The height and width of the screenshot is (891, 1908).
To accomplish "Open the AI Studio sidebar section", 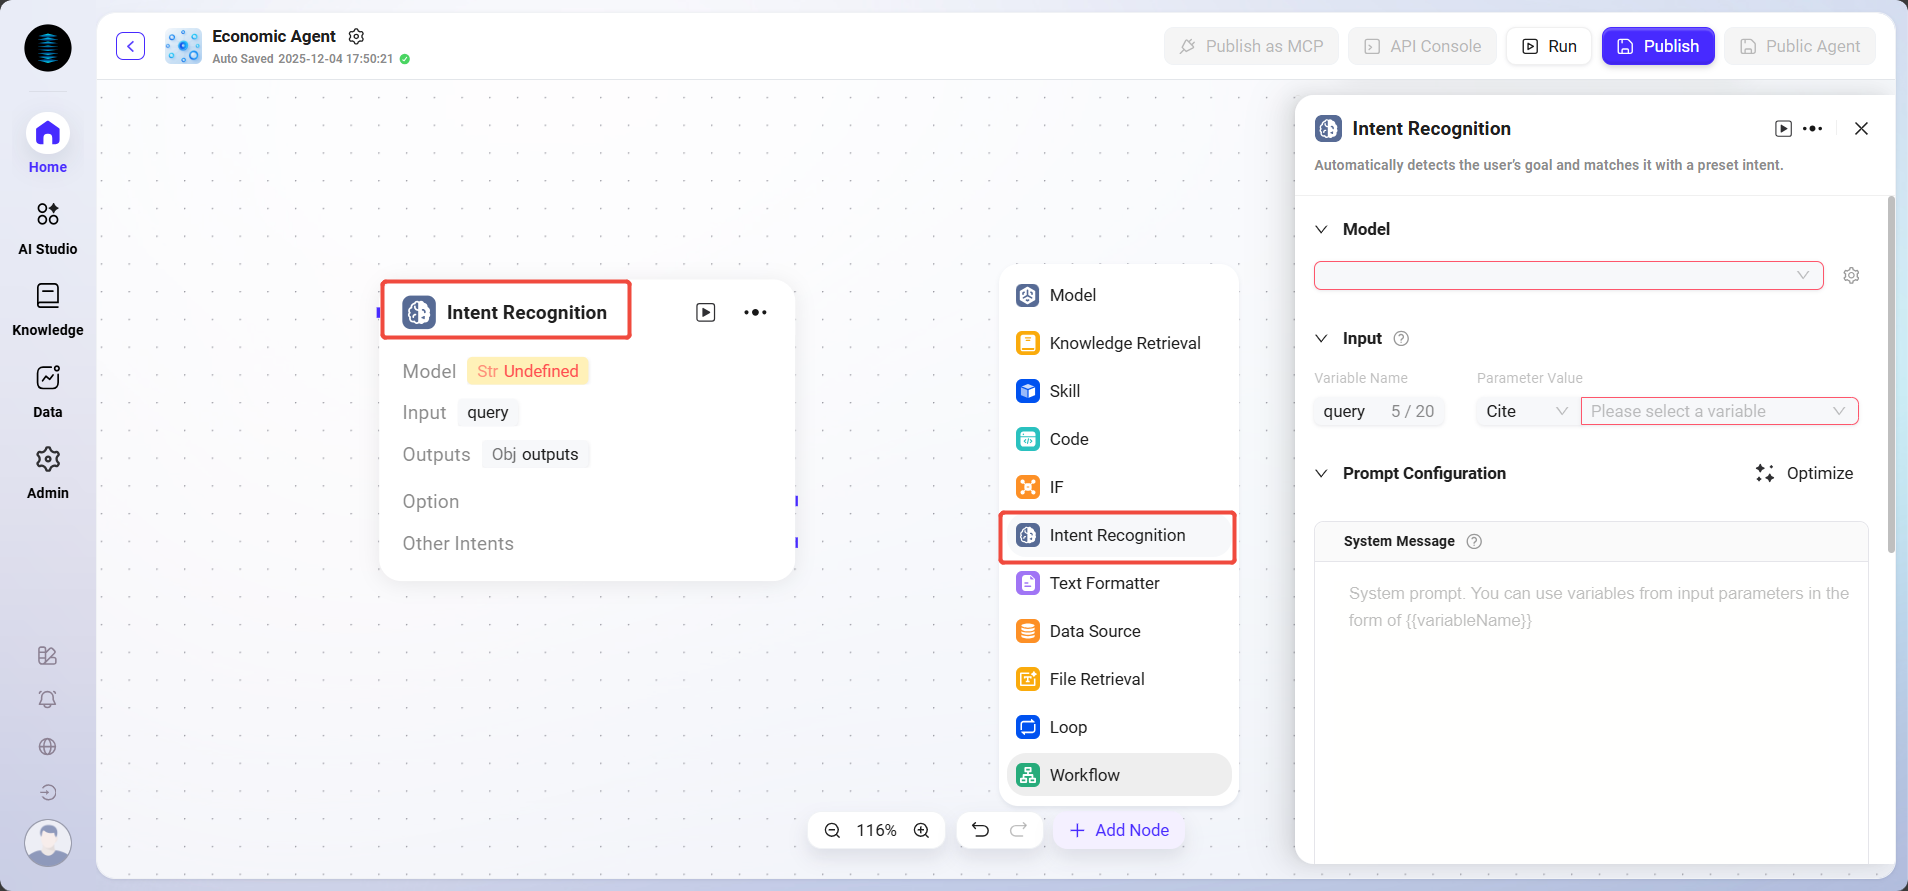I will [48, 227].
